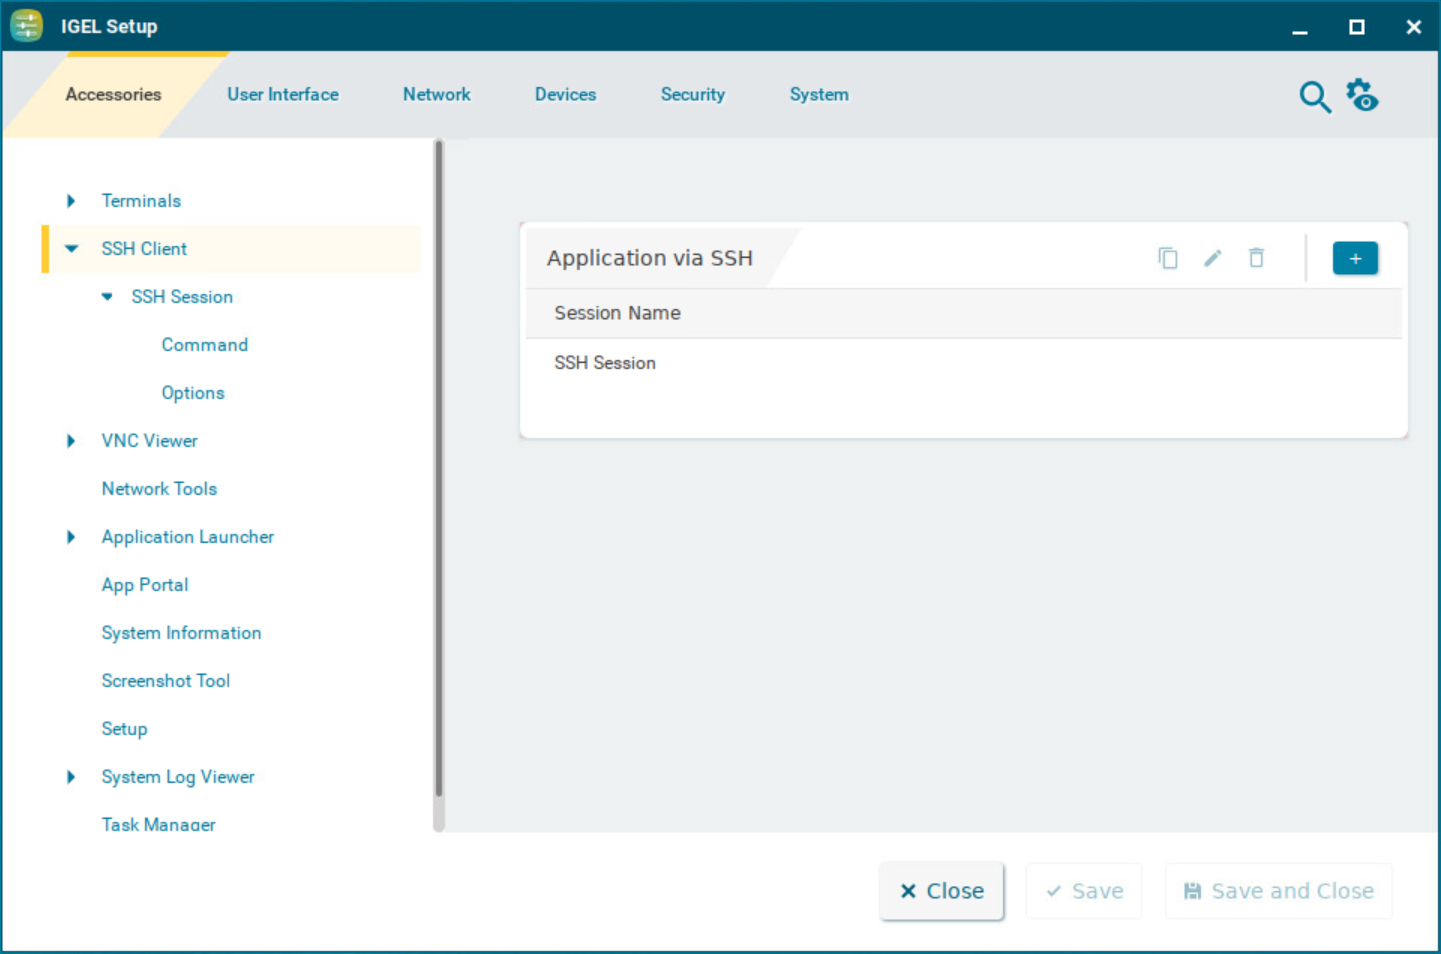Screen dimensions: 1441x954
Task: Open the Security tab
Action: (x=692, y=94)
